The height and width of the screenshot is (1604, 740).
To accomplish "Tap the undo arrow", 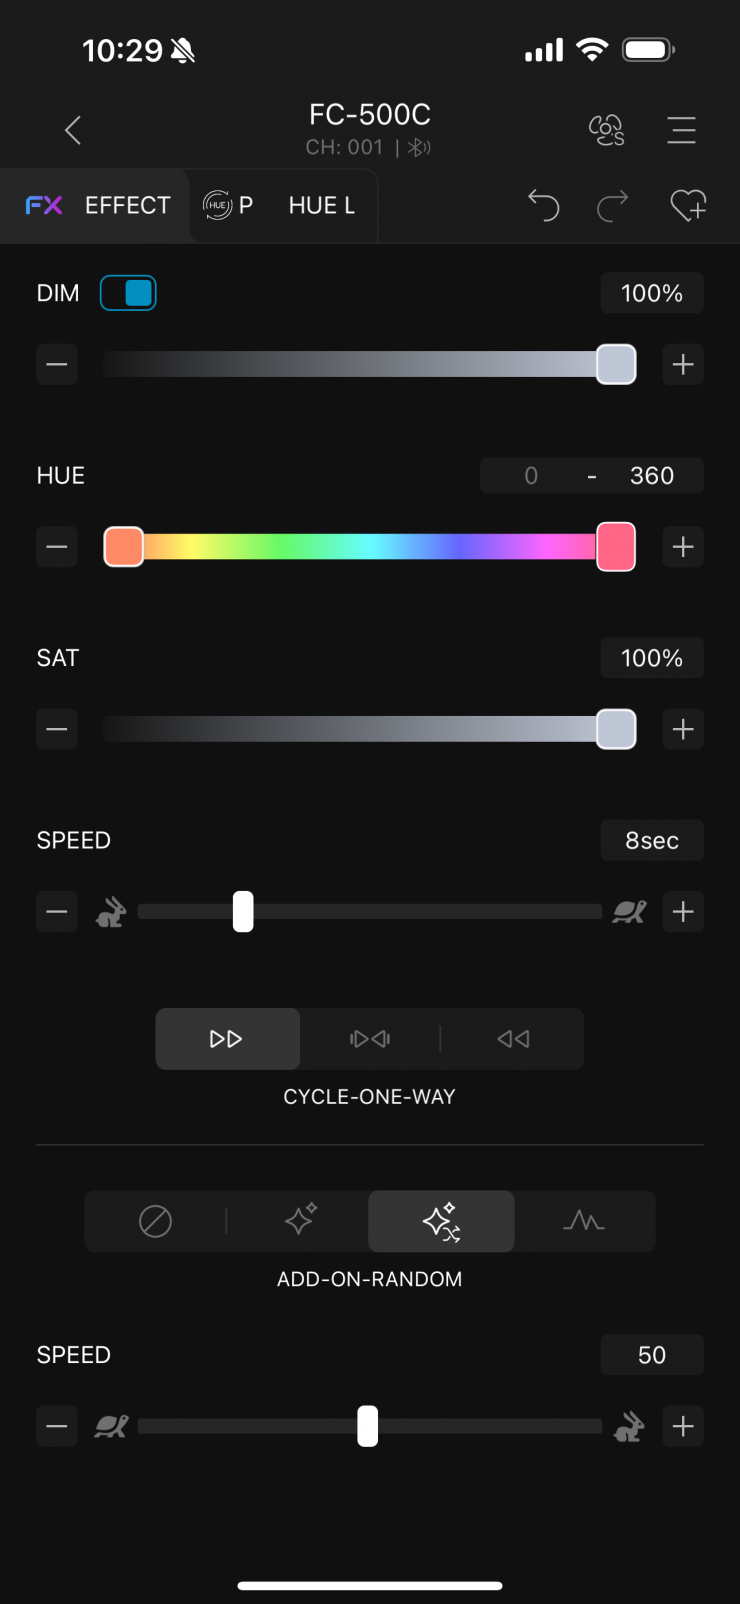I will [x=543, y=205].
